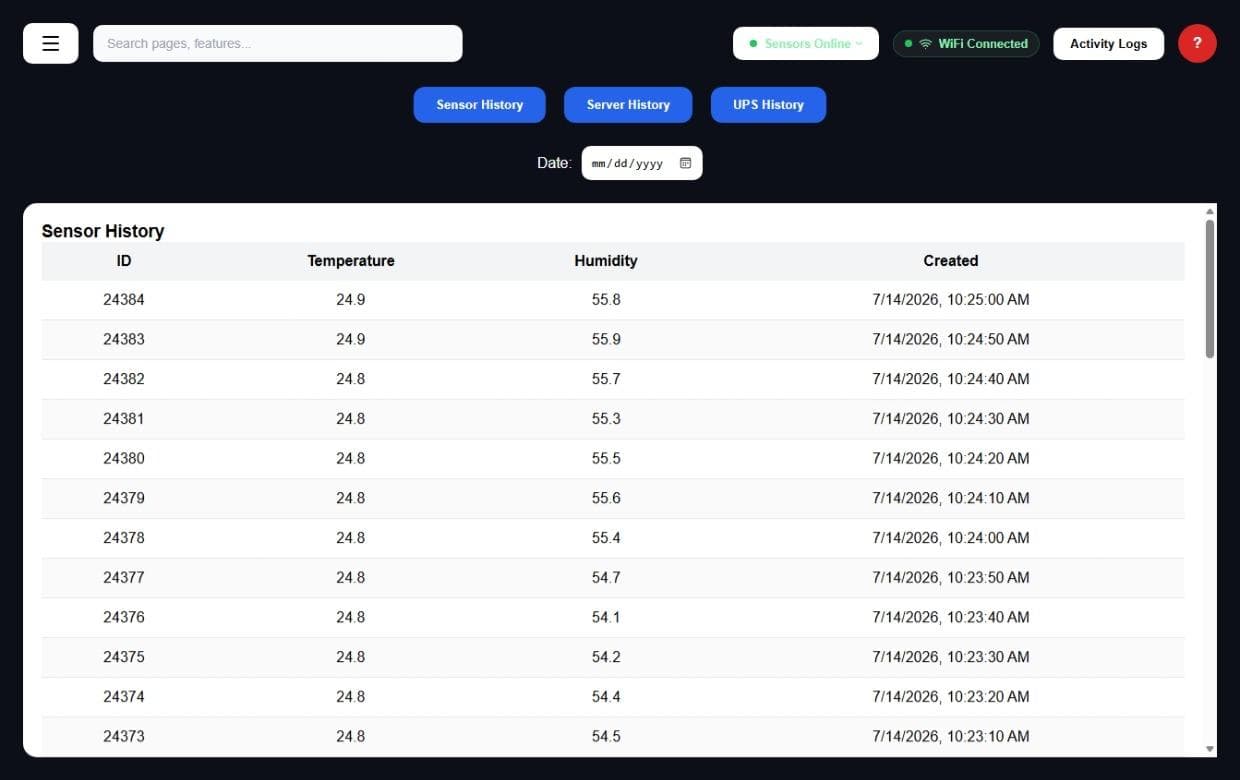The image size is (1240, 780).
Task: Click humidity value 54.7
Action: point(606,578)
